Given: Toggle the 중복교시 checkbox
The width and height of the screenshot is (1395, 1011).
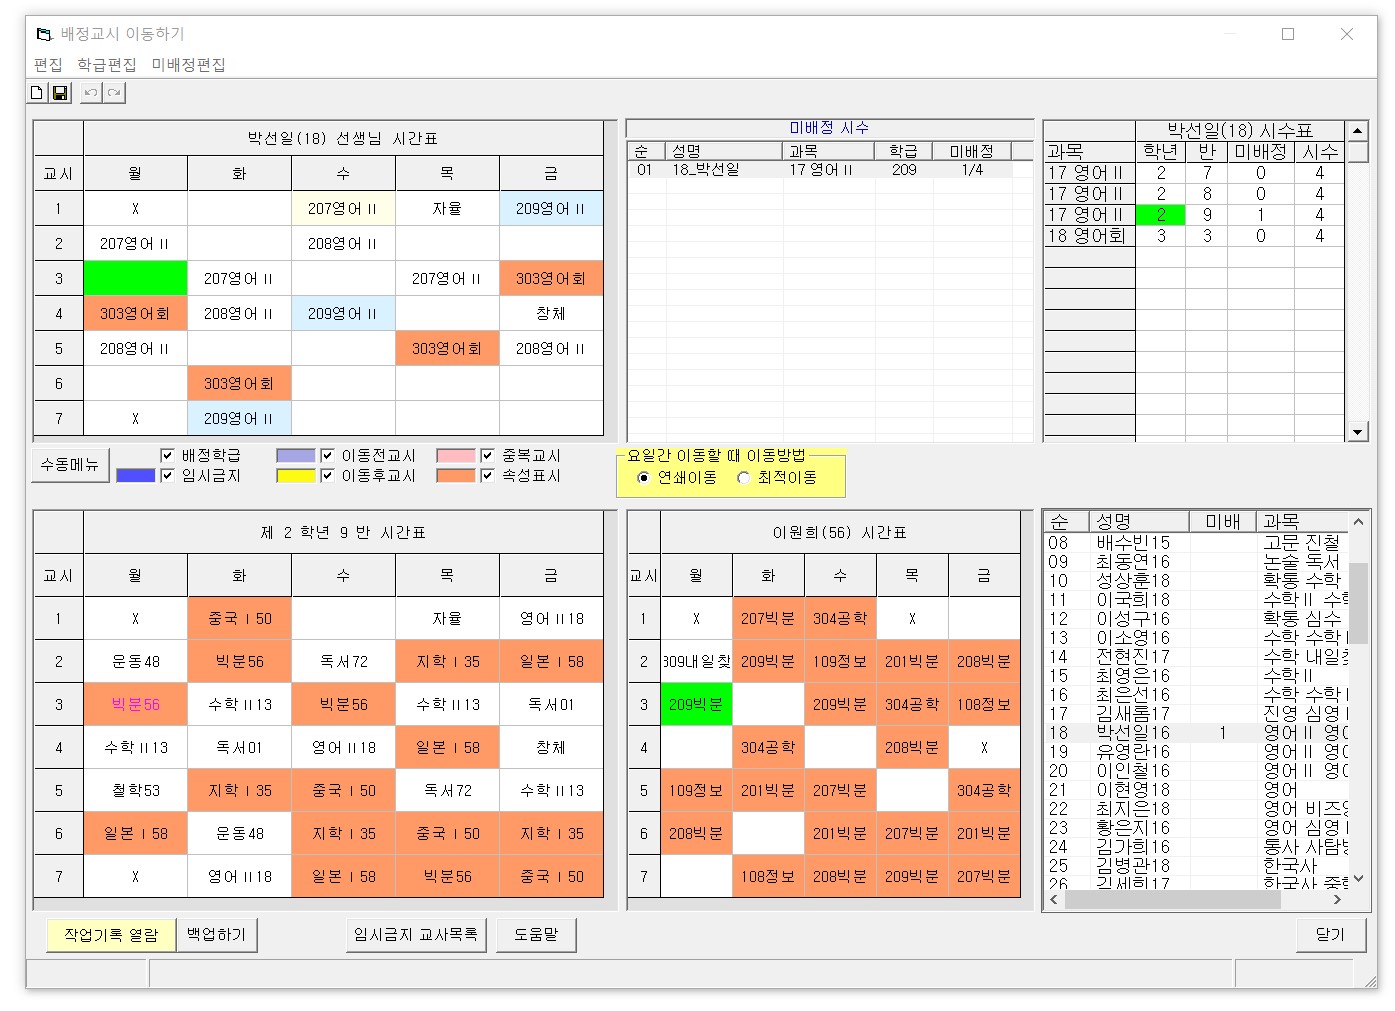Looking at the screenshot, I should (x=487, y=455).
